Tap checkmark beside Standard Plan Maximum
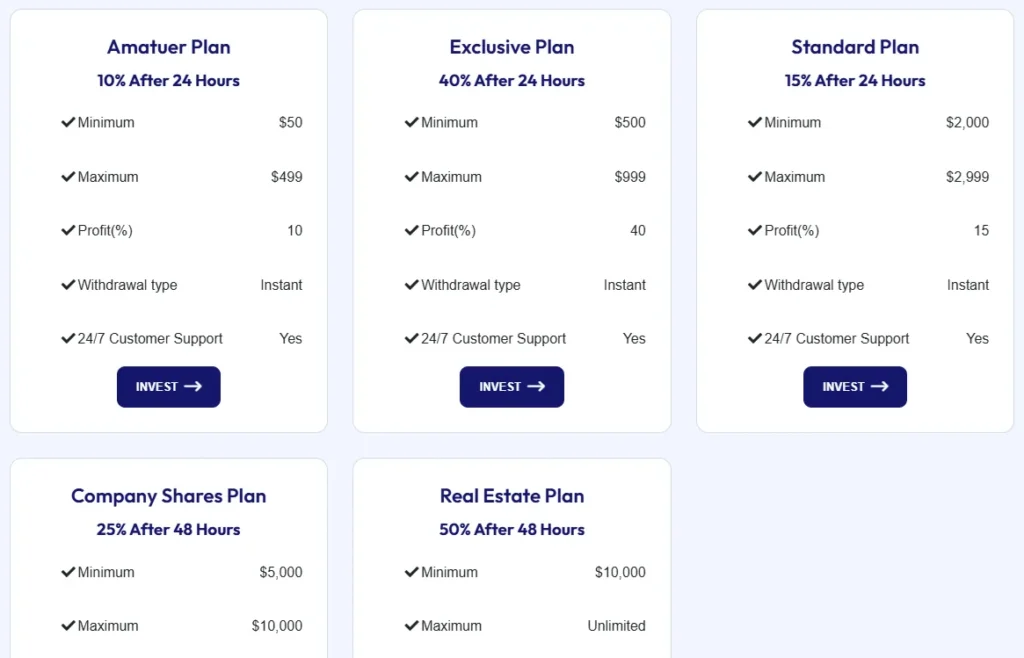The width and height of the screenshot is (1024, 658). [x=755, y=177]
